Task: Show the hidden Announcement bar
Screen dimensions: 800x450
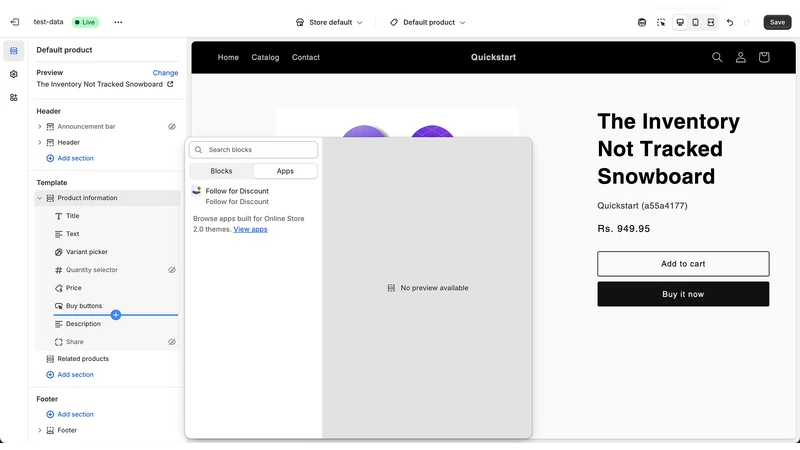Action: click(x=172, y=127)
